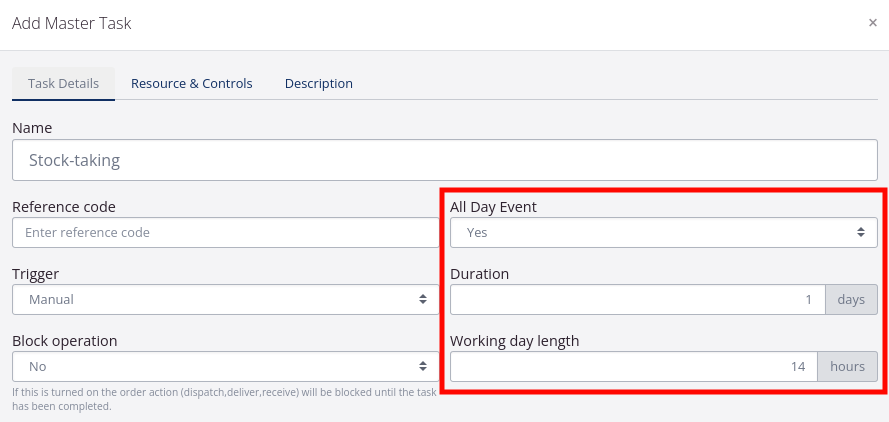Click the Name field containing Stock-taking

point(444,160)
